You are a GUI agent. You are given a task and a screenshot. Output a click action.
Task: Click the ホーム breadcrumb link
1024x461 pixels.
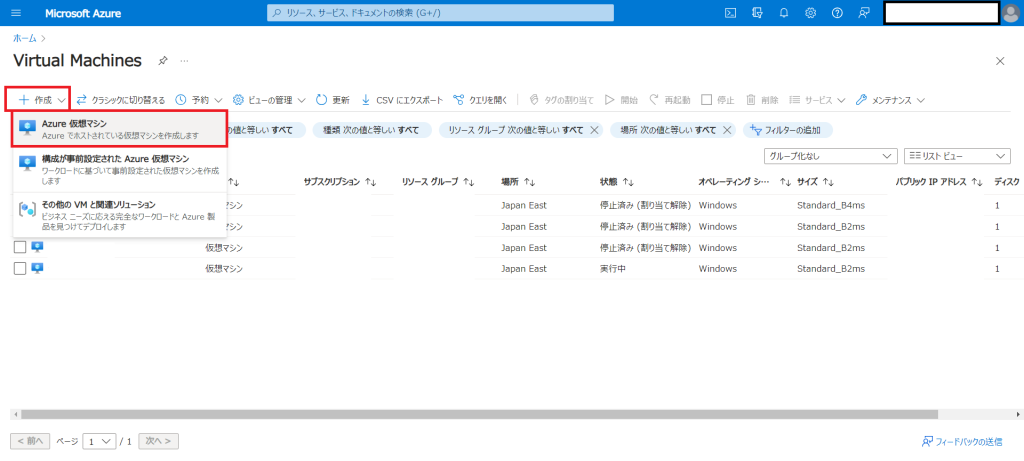25,39
